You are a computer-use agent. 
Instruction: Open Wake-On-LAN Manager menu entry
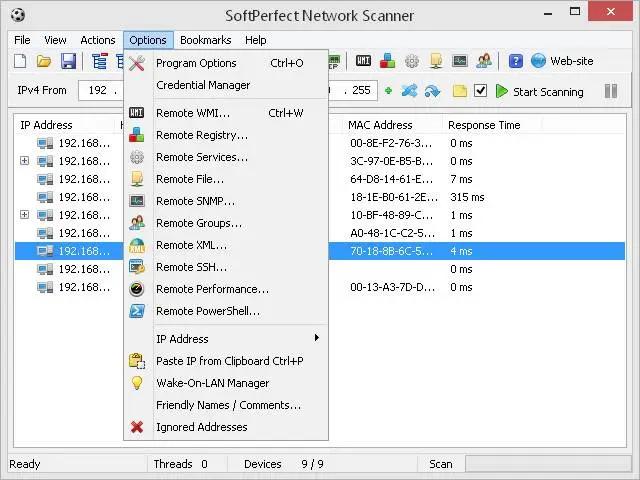226,383
